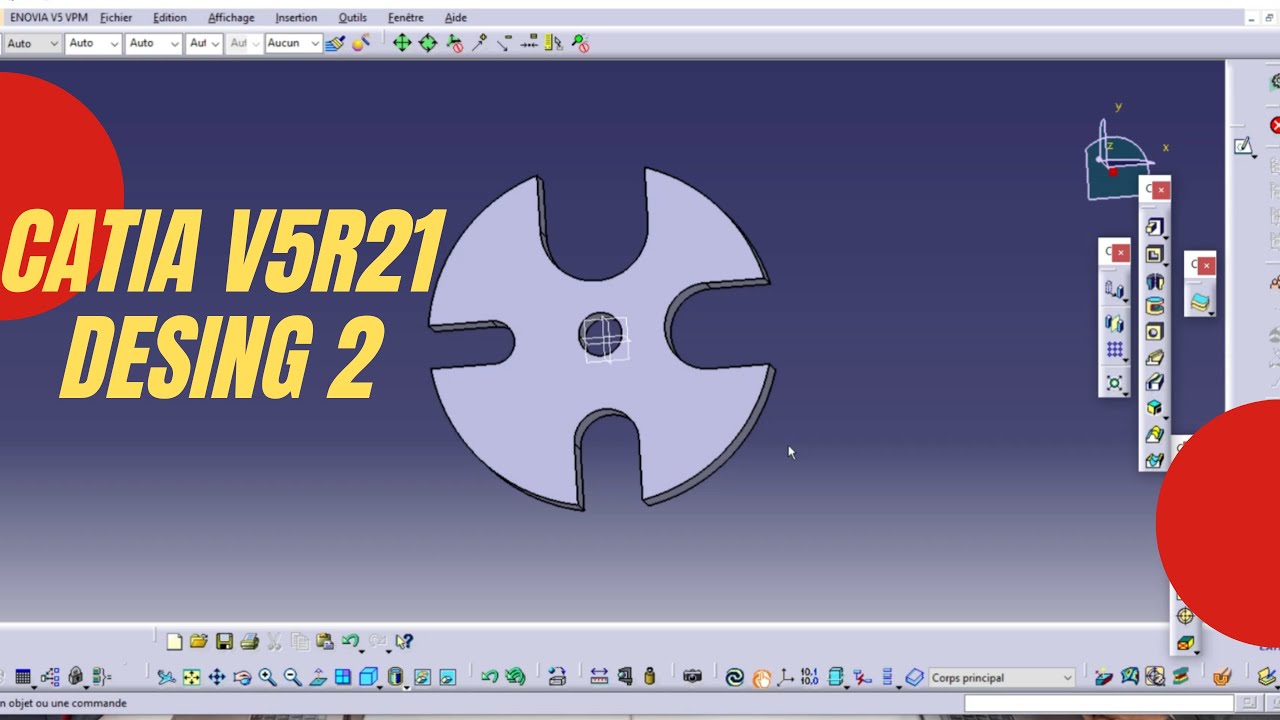The width and height of the screenshot is (1280, 720).
Task: Open the Aide menu
Action: pyautogui.click(x=455, y=17)
